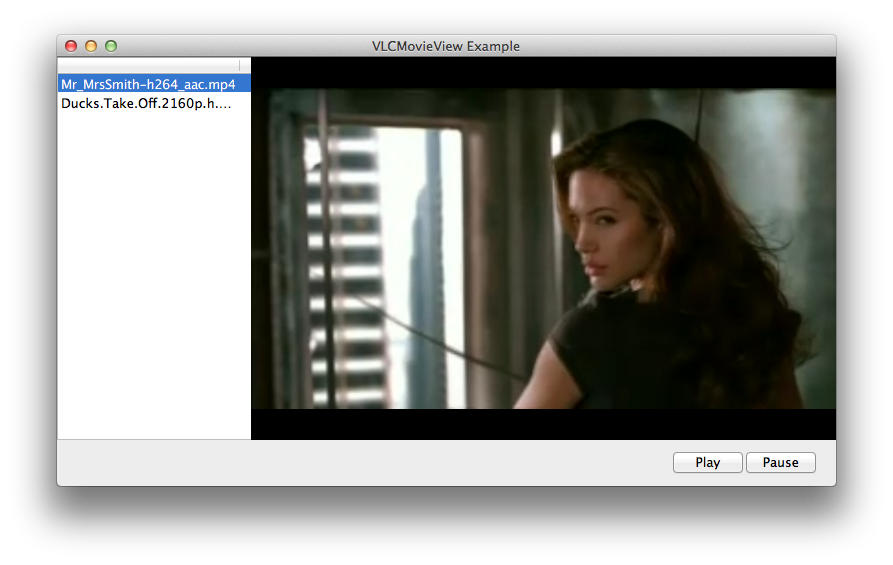The image size is (893, 565).
Task: Click the playlist table column header
Action: tap(148, 65)
